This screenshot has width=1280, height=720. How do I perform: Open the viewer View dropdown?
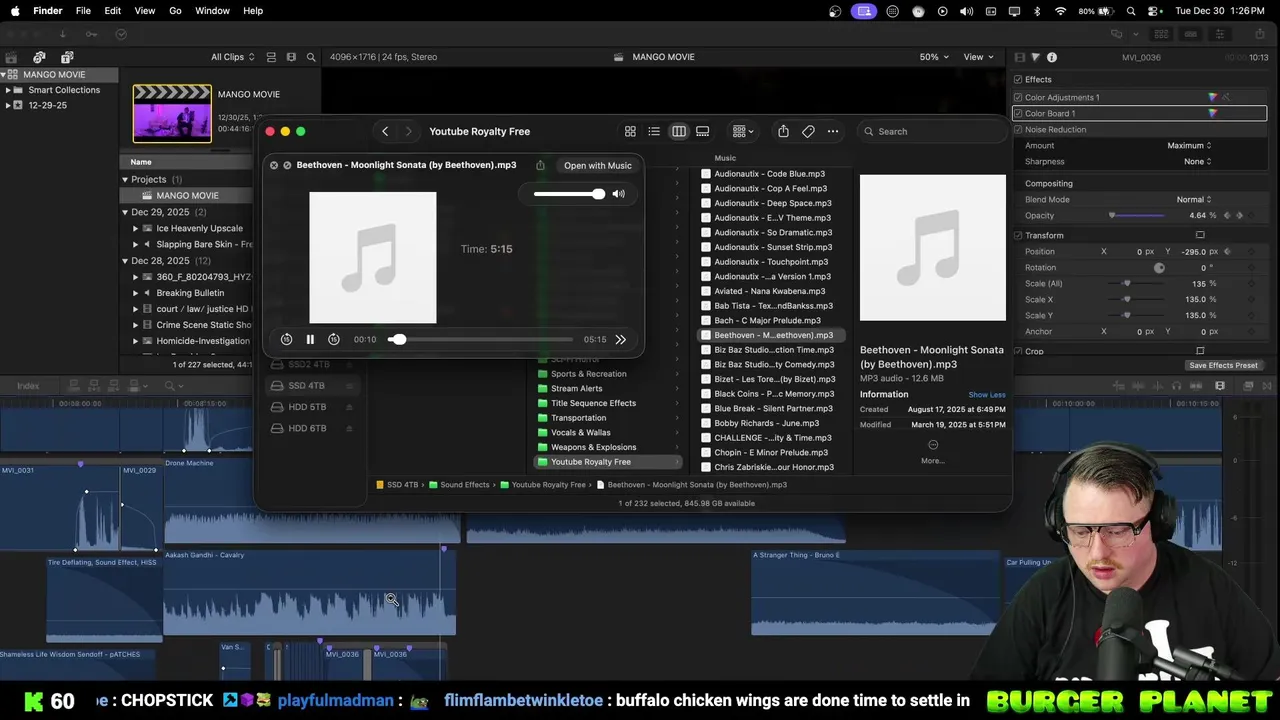click(x=978, y=57)
